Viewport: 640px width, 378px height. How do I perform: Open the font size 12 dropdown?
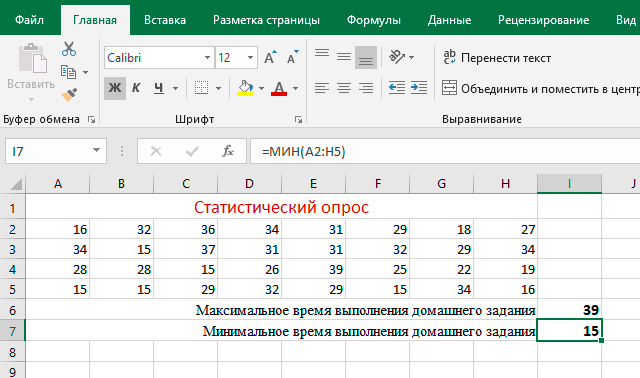tap(250, 58)
